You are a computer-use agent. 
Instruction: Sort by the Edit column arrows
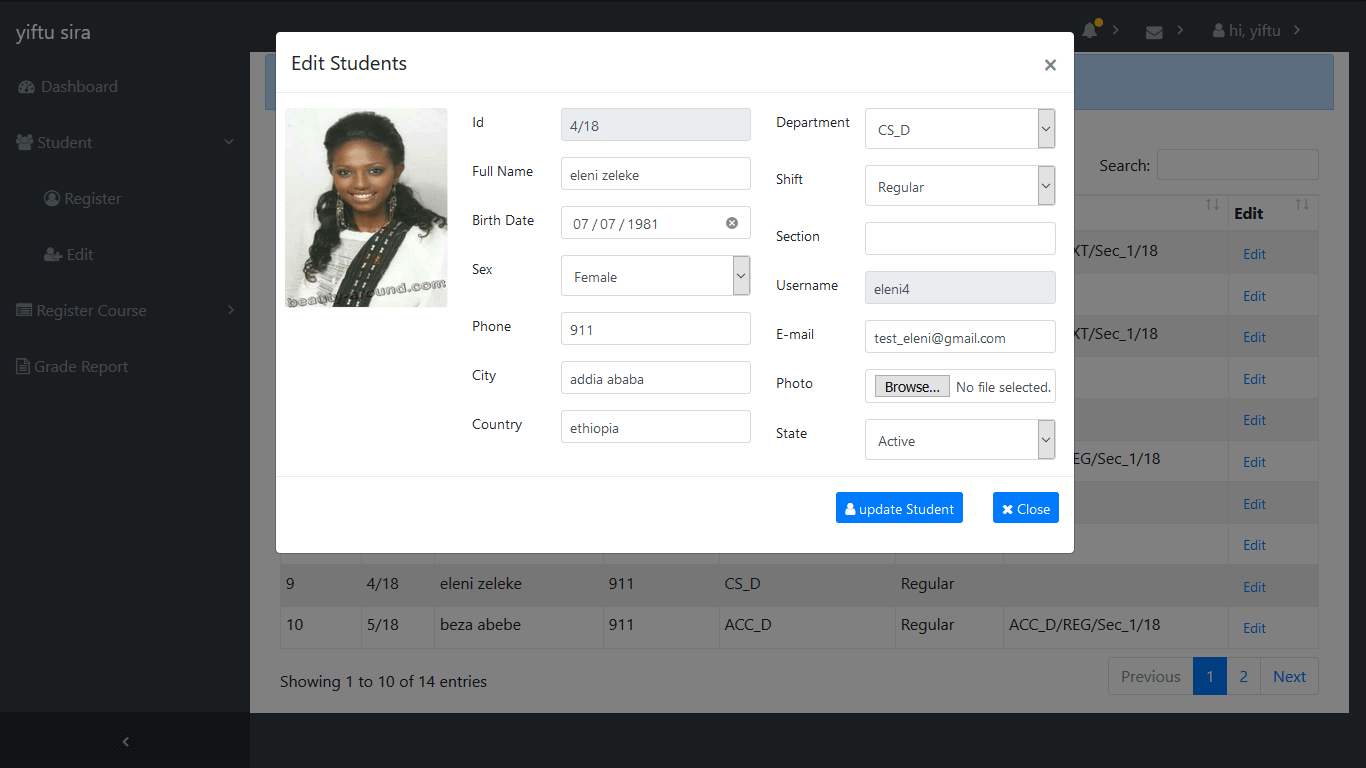[x=1302, y=205]
